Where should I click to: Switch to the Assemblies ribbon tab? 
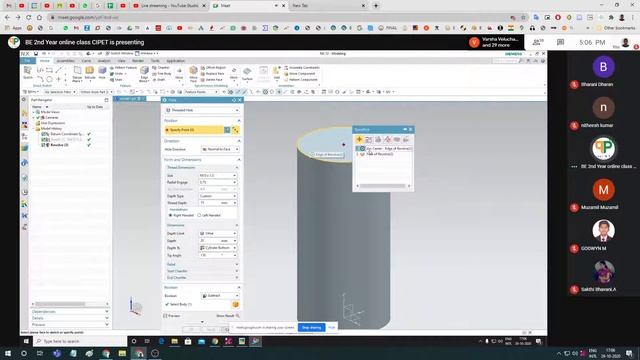point(65,60)
